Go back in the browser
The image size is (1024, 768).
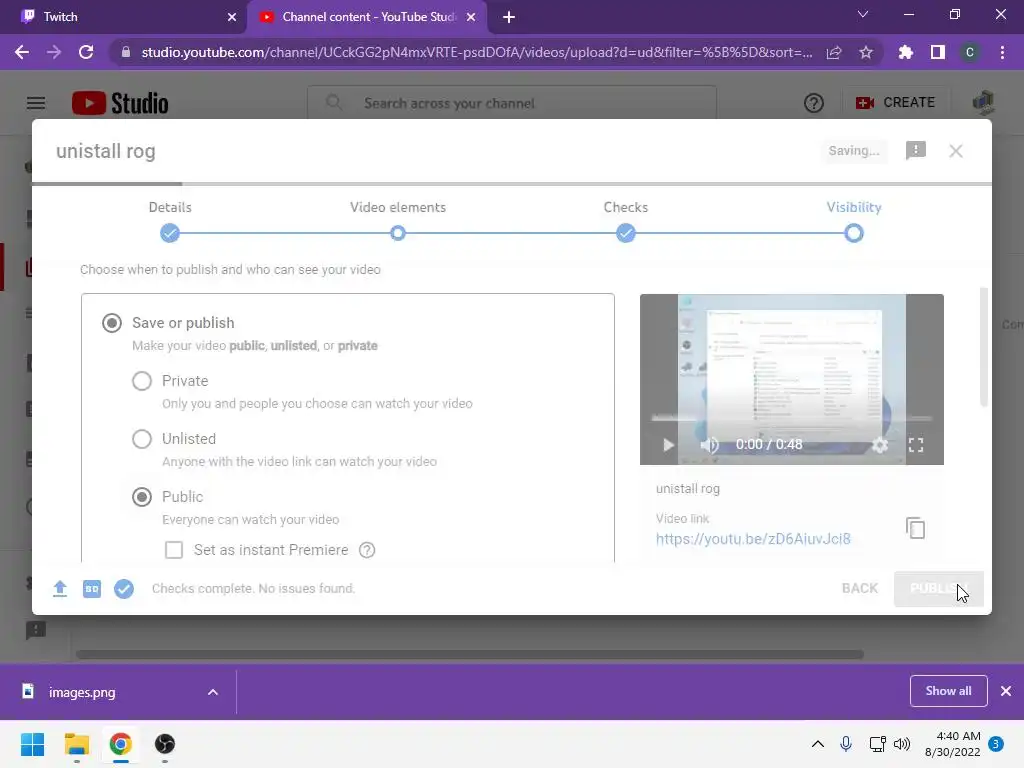(x=22, y=52)
